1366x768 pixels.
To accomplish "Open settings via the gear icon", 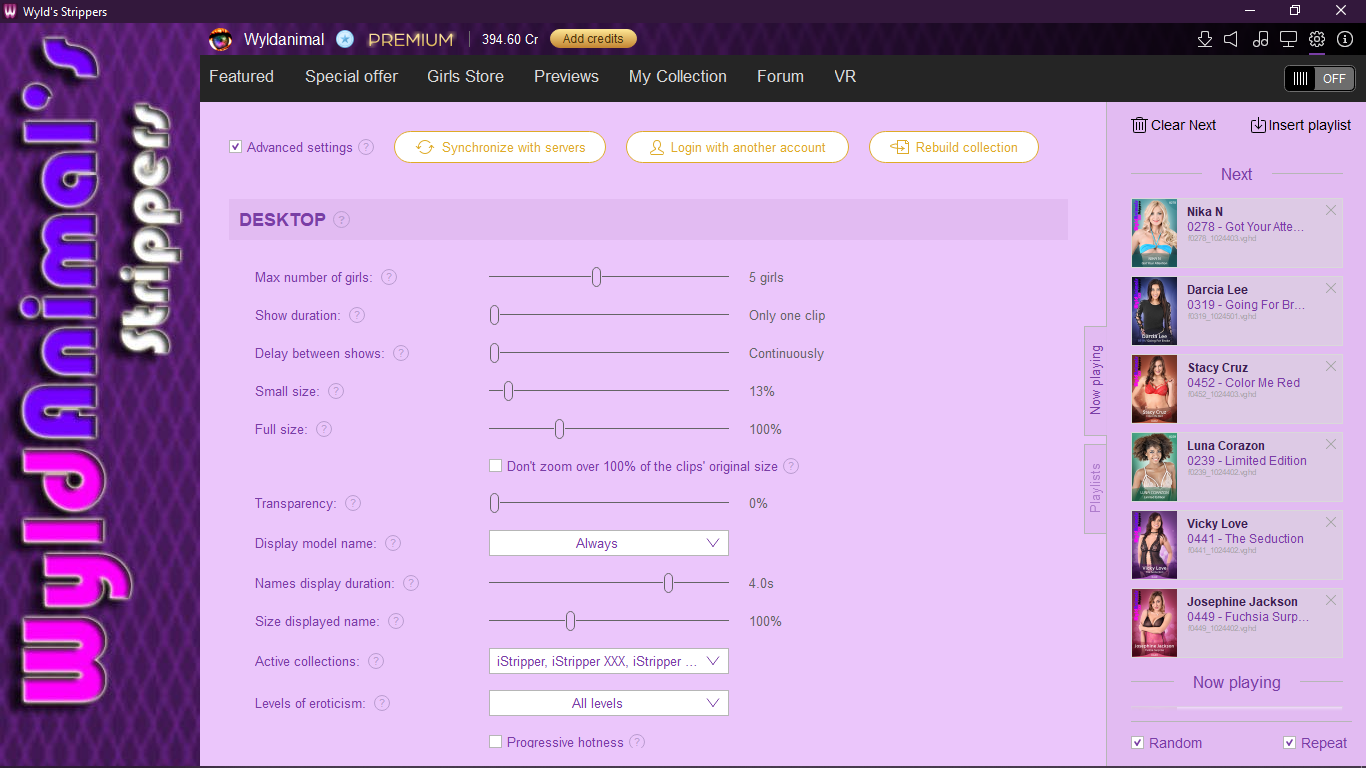I will point(1317,39).
